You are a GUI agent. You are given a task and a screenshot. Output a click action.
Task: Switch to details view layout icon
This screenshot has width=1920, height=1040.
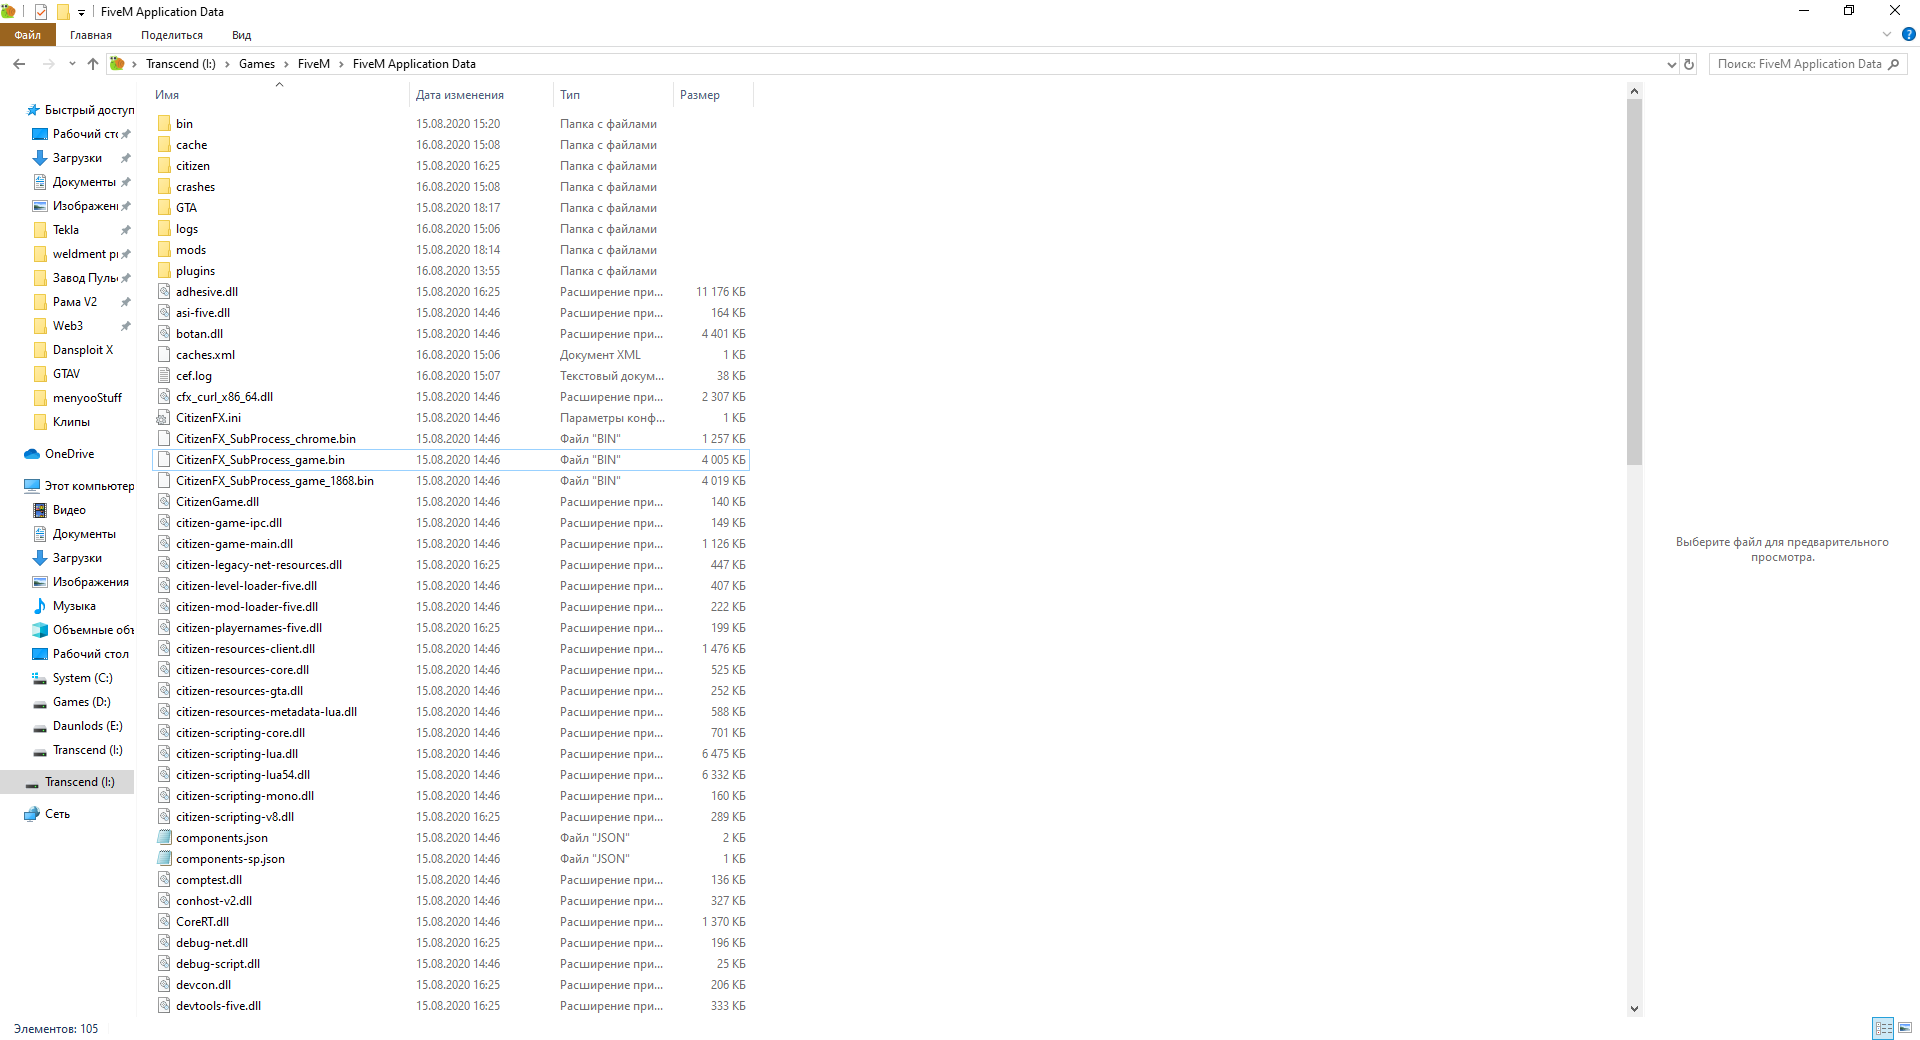click(x=1883, y=1028)
